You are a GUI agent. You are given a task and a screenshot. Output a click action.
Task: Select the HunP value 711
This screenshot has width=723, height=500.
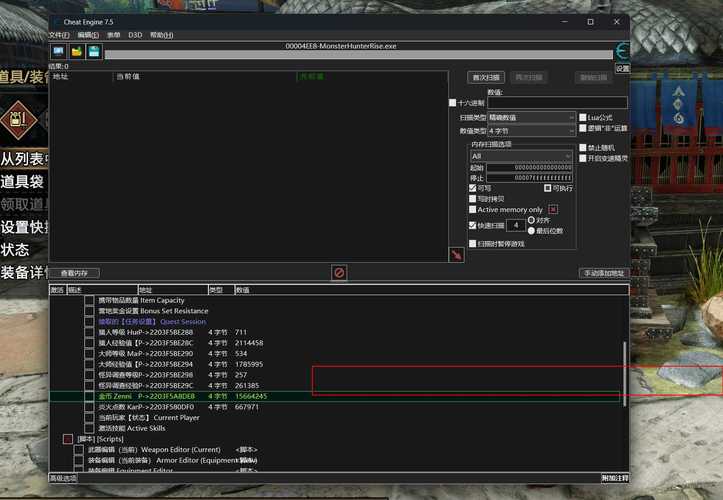pos(241,332)
